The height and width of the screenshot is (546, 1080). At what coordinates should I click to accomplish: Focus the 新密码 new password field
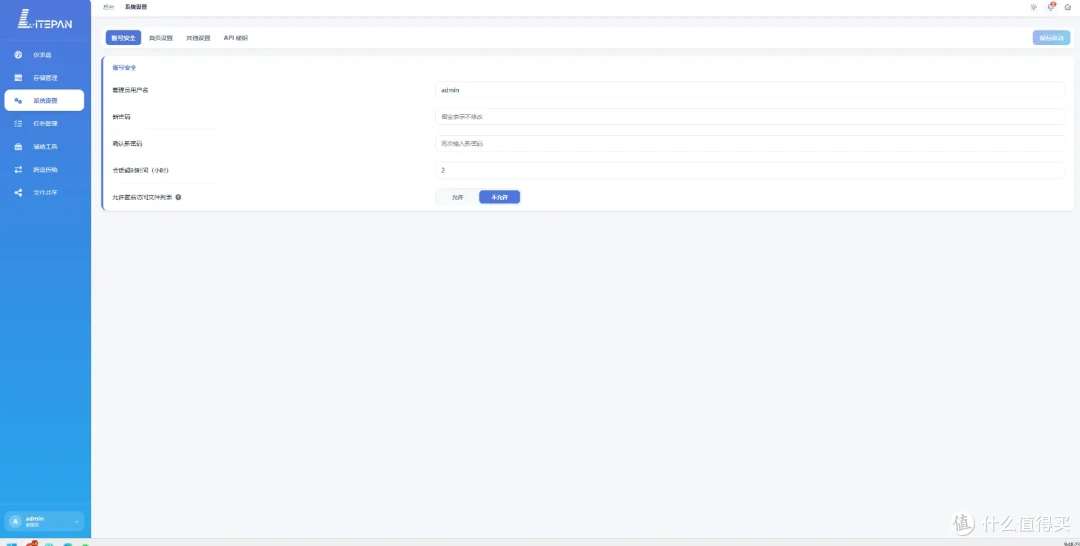(750, 116)
